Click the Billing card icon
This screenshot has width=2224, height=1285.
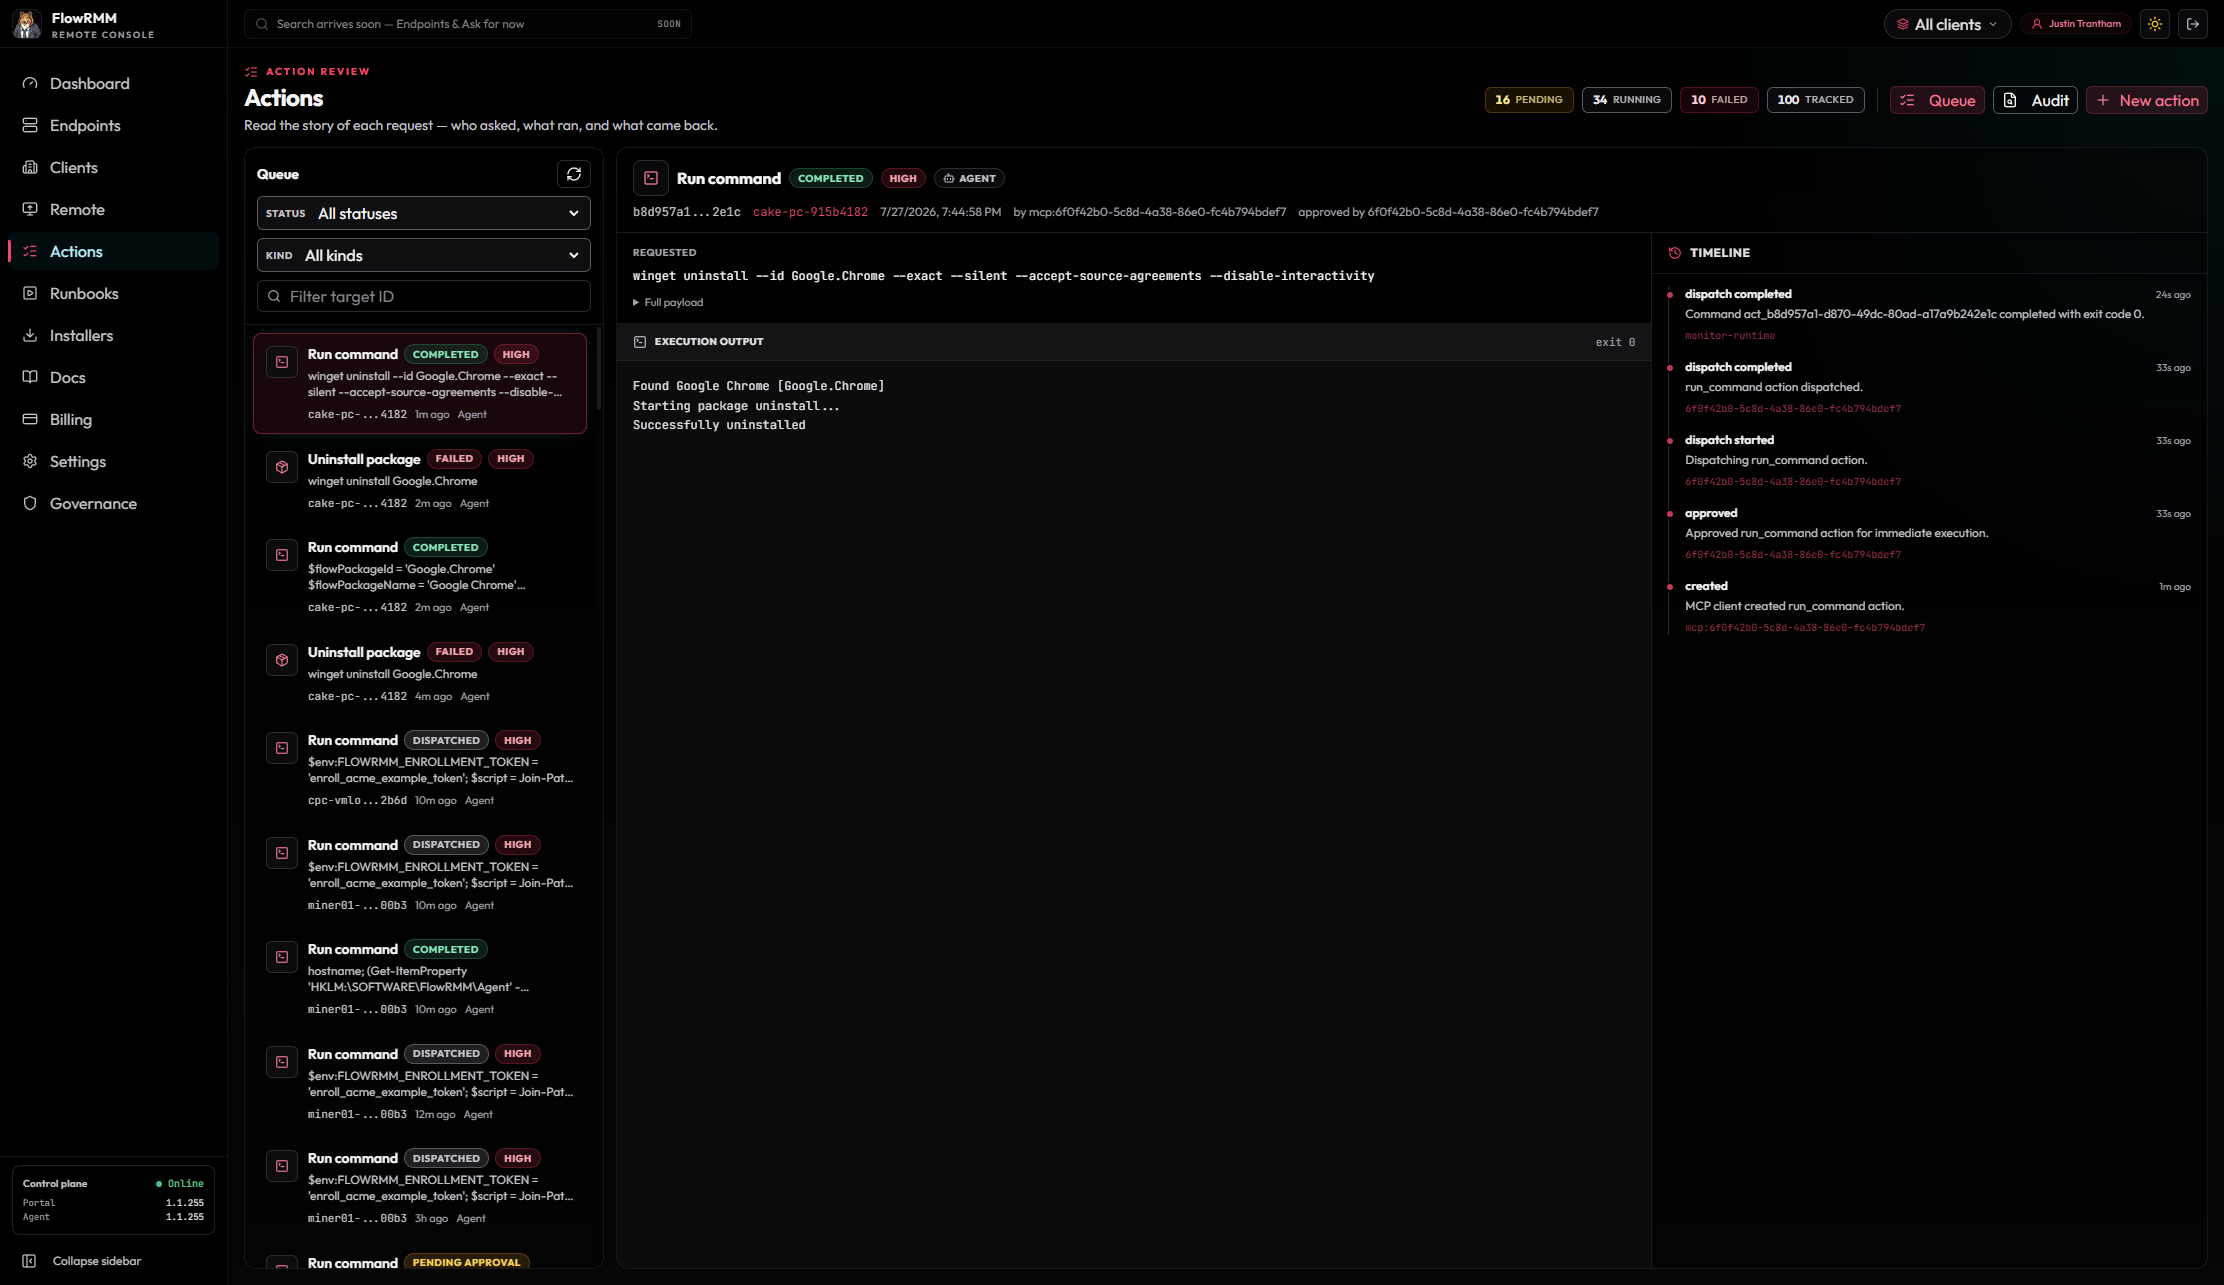pos(30,420)
